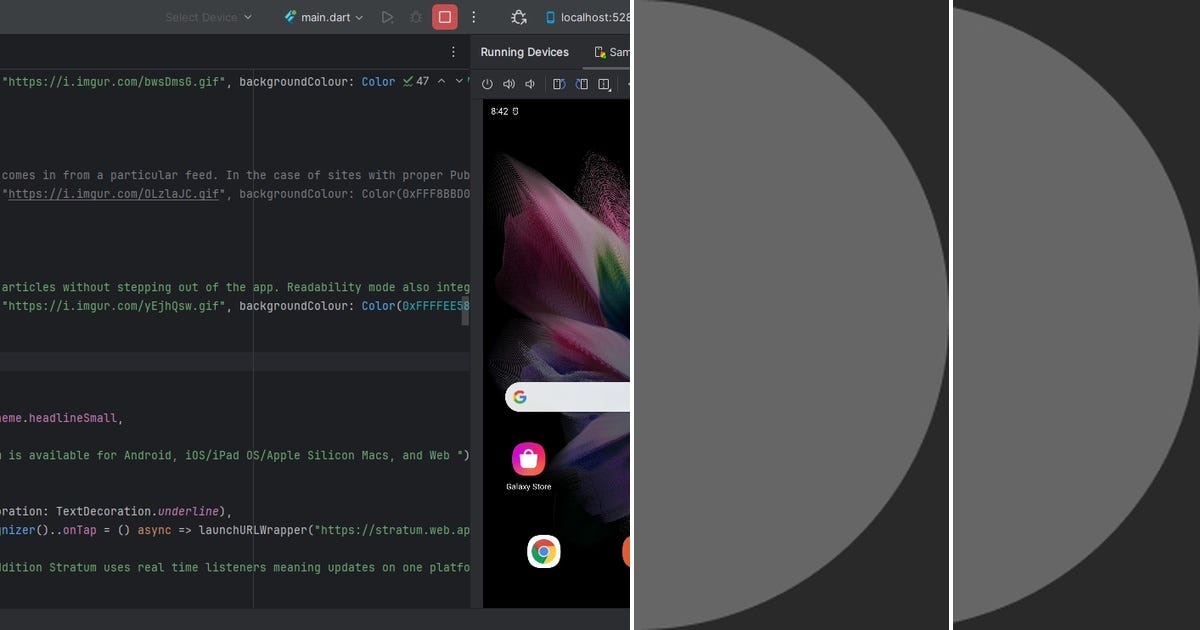The width and height of the screenshot is (1200, 630).
Task: Rotate the virtual device counterclockwise
Action: pyautogui.click(x=558, y=84)
